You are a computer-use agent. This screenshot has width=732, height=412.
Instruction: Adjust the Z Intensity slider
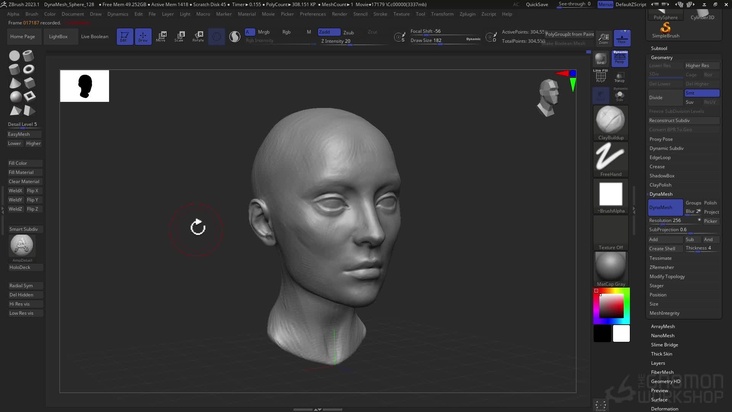click(353, 42)
